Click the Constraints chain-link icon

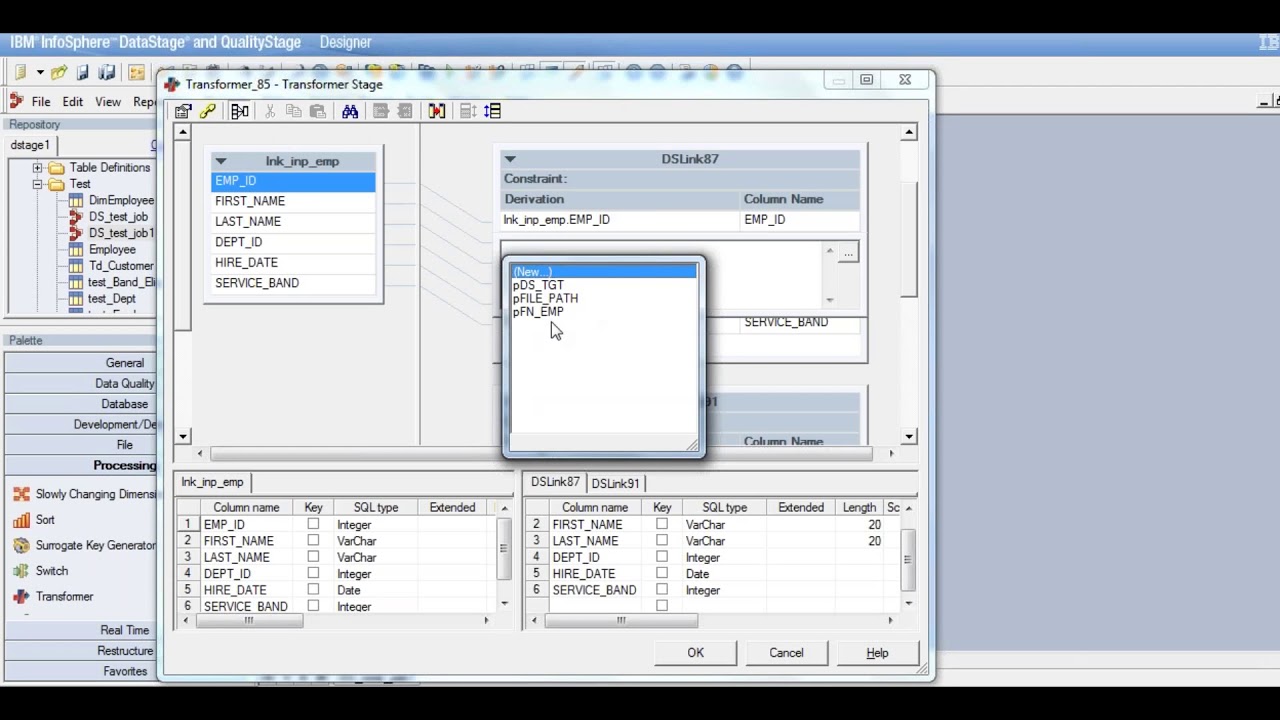(208, 111)
